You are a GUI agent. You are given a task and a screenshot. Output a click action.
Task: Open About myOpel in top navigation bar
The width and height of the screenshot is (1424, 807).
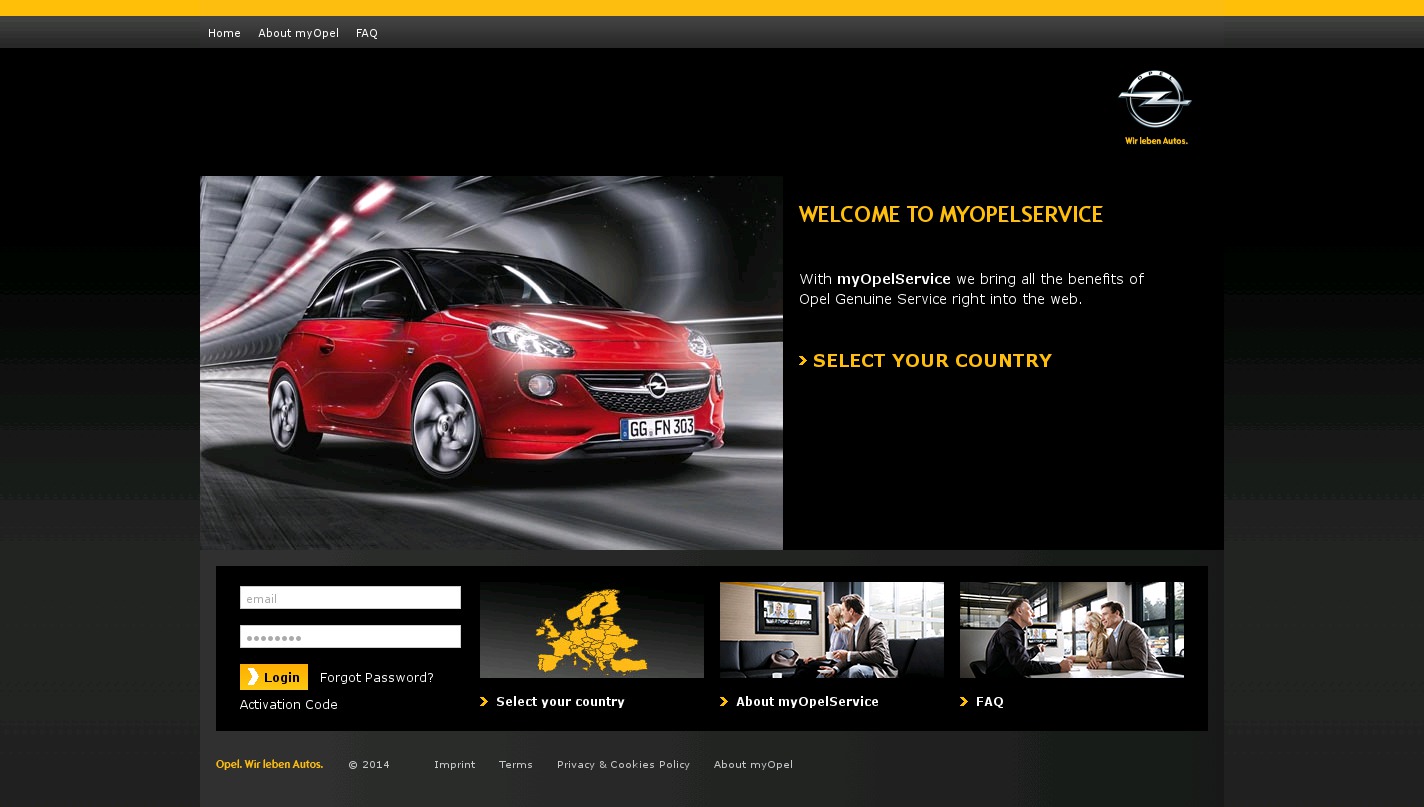(x=298, y=33)
